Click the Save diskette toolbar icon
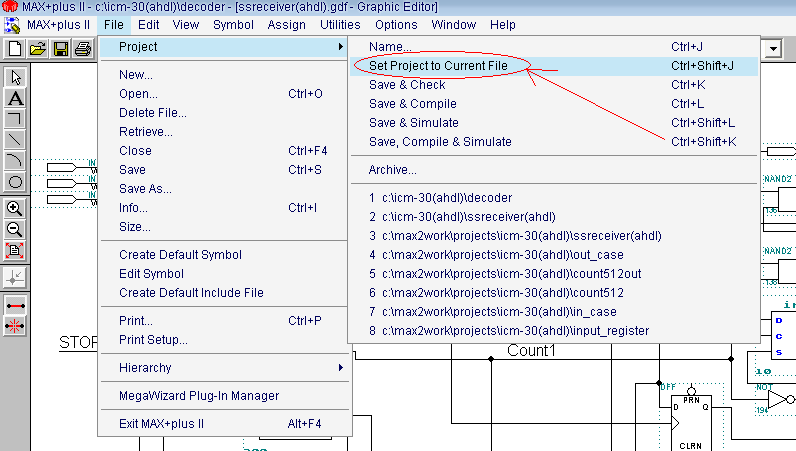Image resolution: width=796 pixels, height=451 pixels. pos(61,49)
